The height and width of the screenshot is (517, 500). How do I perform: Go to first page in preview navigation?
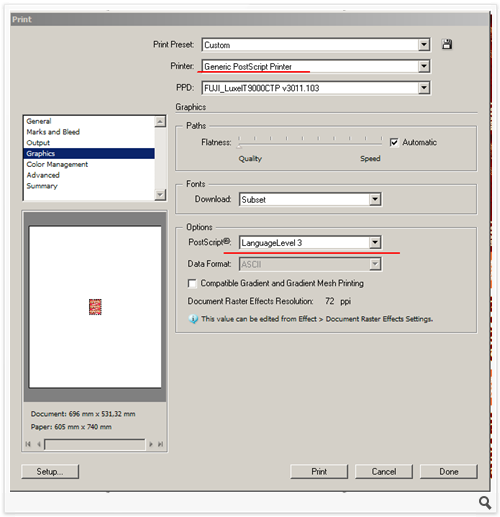[x=28, y=444]
